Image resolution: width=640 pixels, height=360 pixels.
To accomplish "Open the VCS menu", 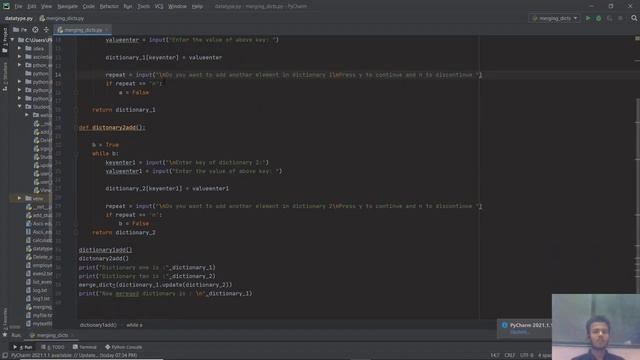I will click(x=159, y=6).
